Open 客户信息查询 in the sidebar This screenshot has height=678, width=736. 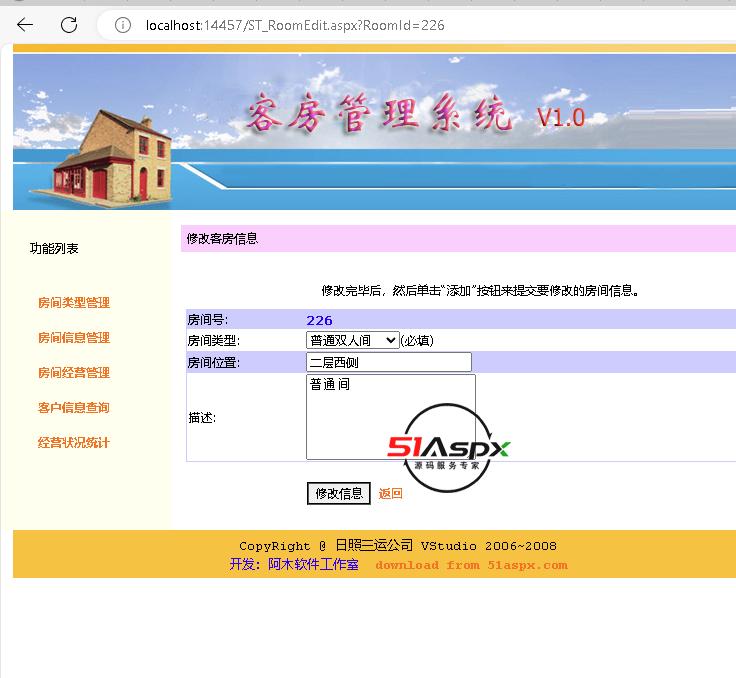[74, 408]
